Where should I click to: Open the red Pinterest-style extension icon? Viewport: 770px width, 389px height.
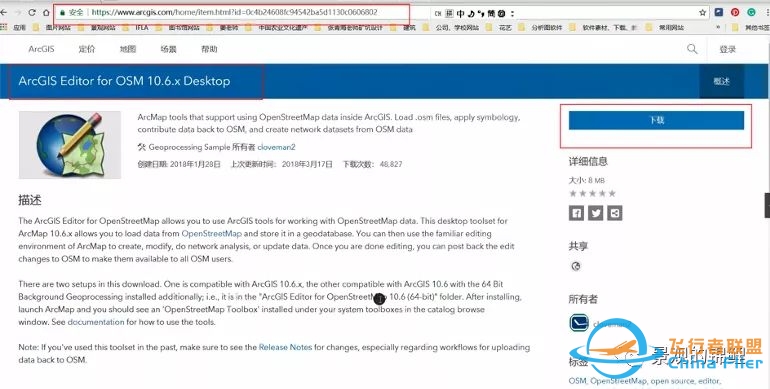click(735, 12)
